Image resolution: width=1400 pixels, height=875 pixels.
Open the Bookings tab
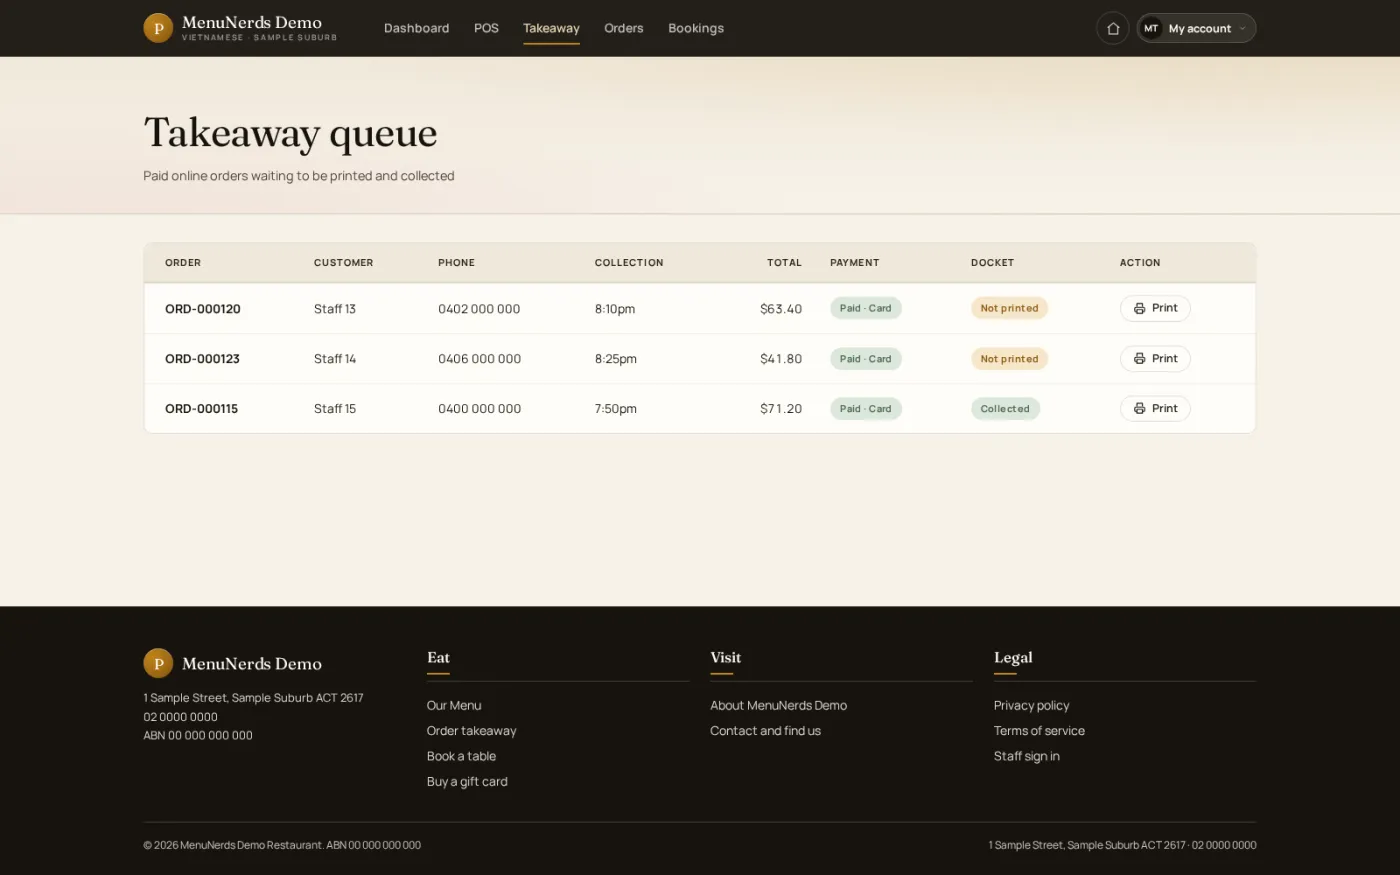[x=696, y=28]
